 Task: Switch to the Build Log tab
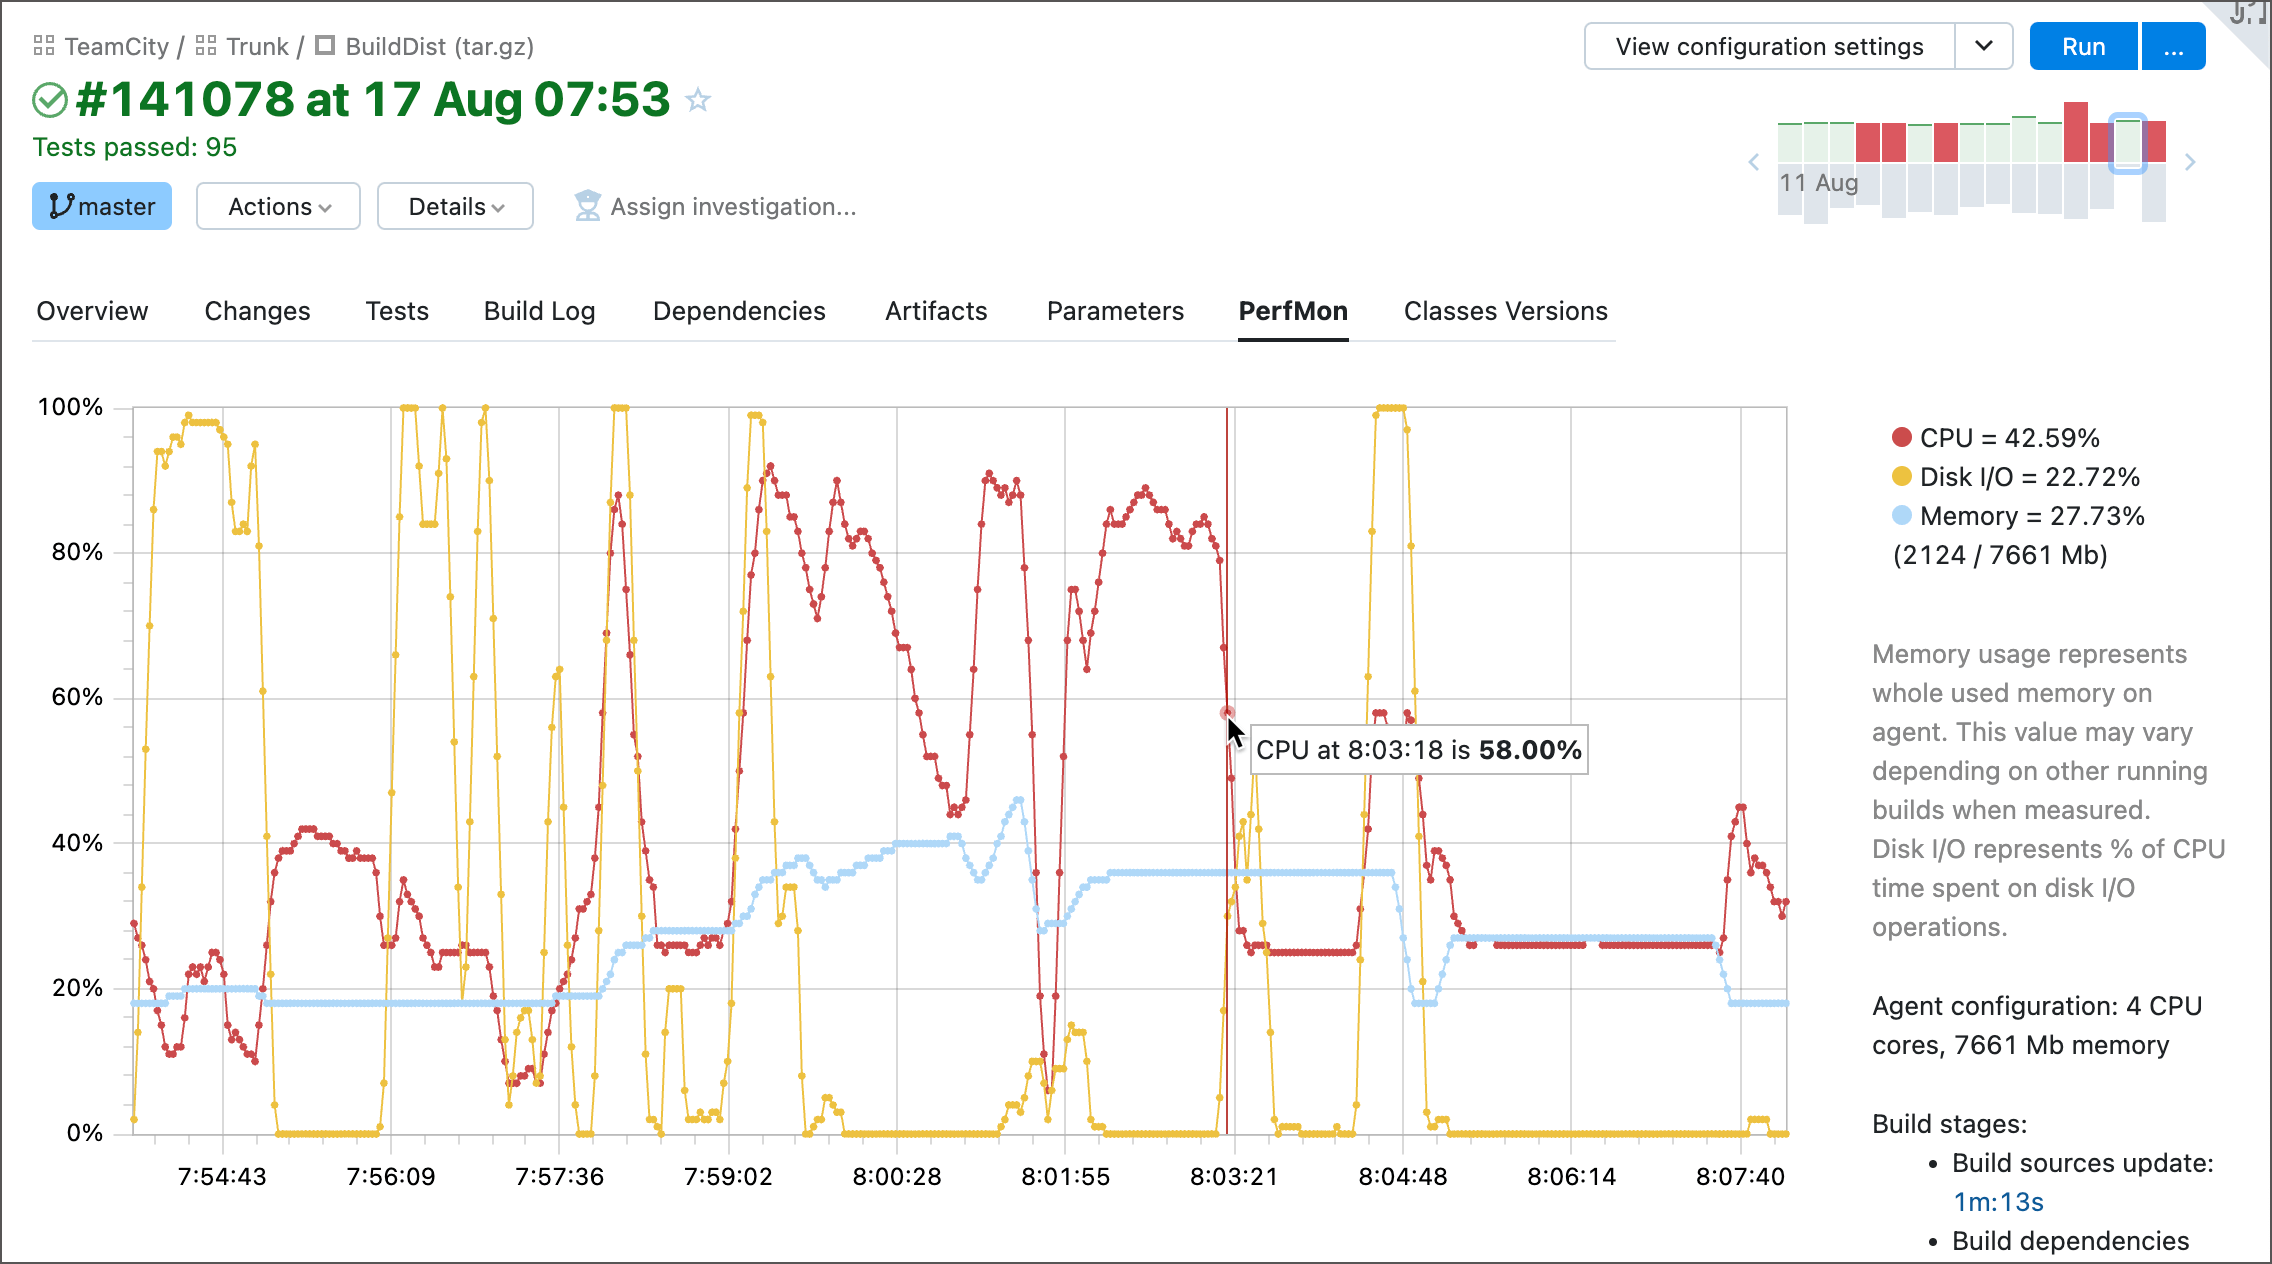pos(538,311)
